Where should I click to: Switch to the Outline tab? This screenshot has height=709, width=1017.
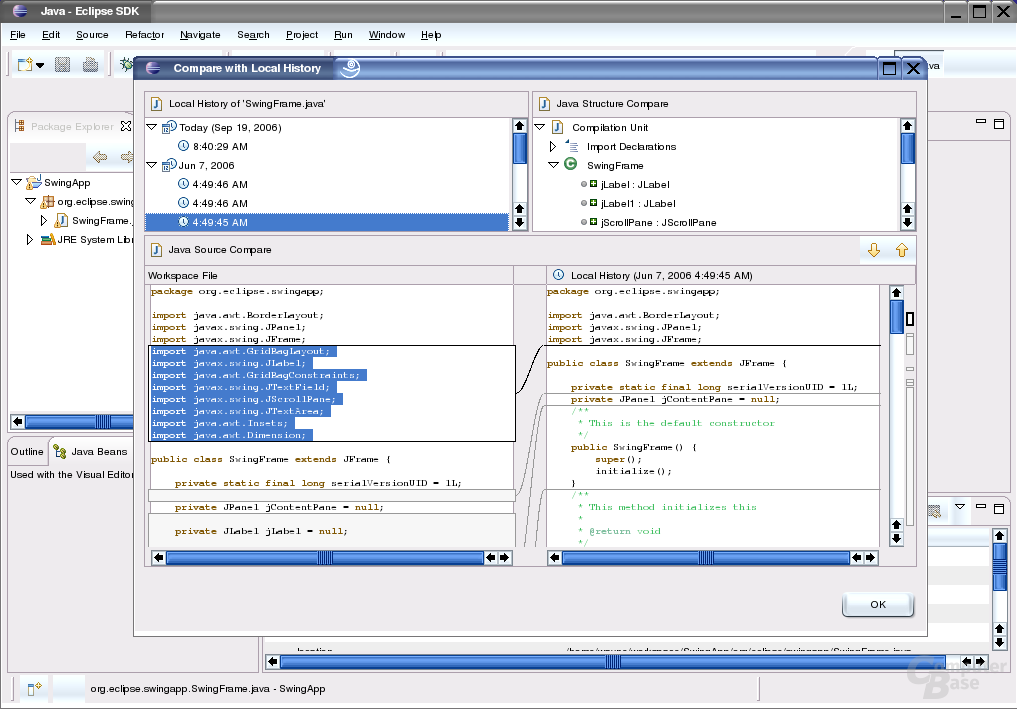point(27,451)
